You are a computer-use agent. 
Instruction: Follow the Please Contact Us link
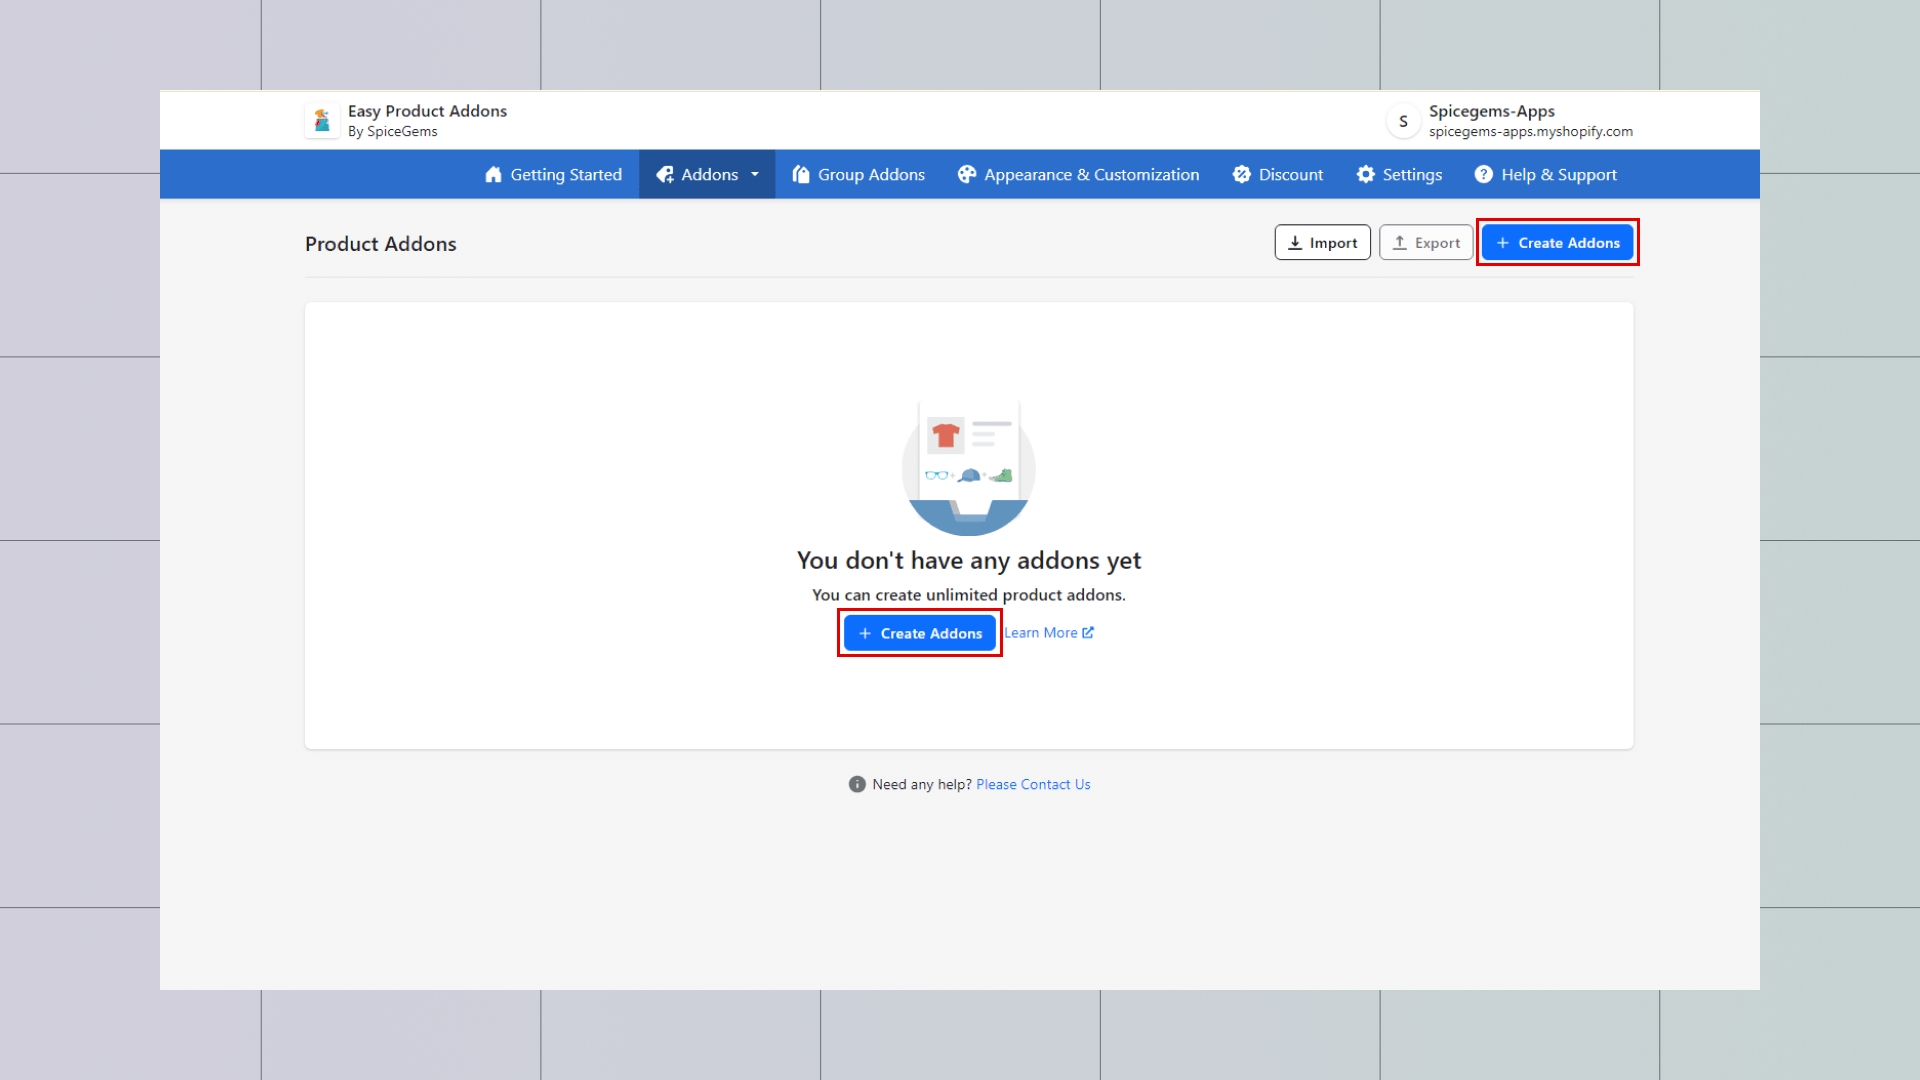click(x=1033, y=785)
